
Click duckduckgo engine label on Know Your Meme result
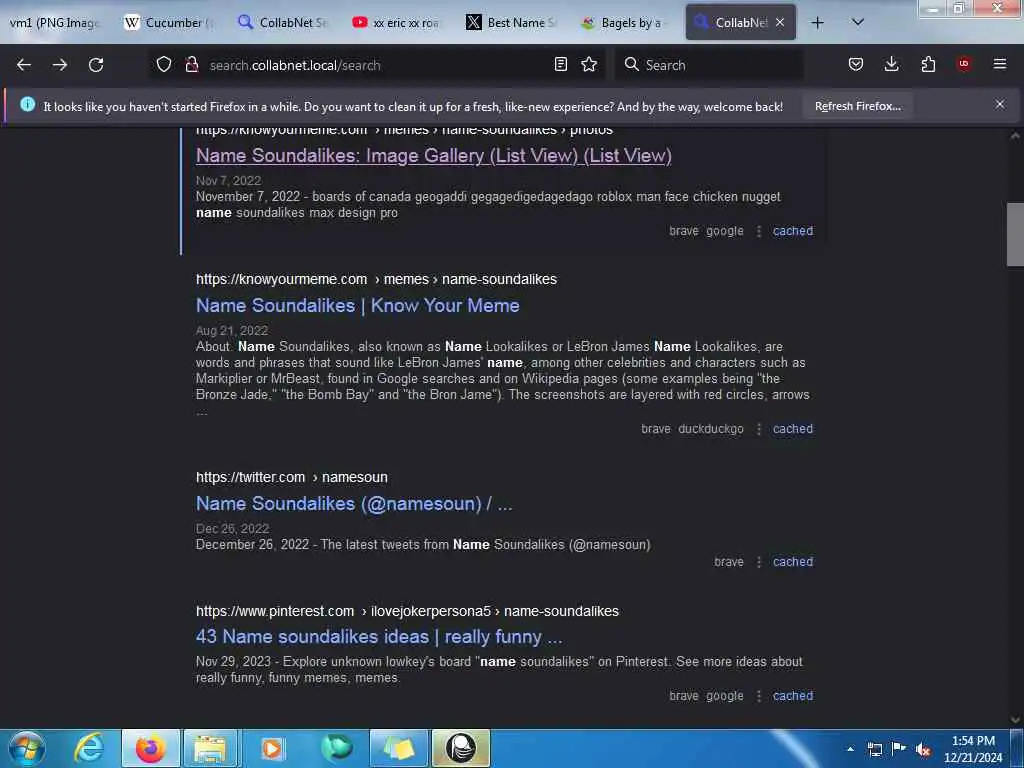point(711,429)
